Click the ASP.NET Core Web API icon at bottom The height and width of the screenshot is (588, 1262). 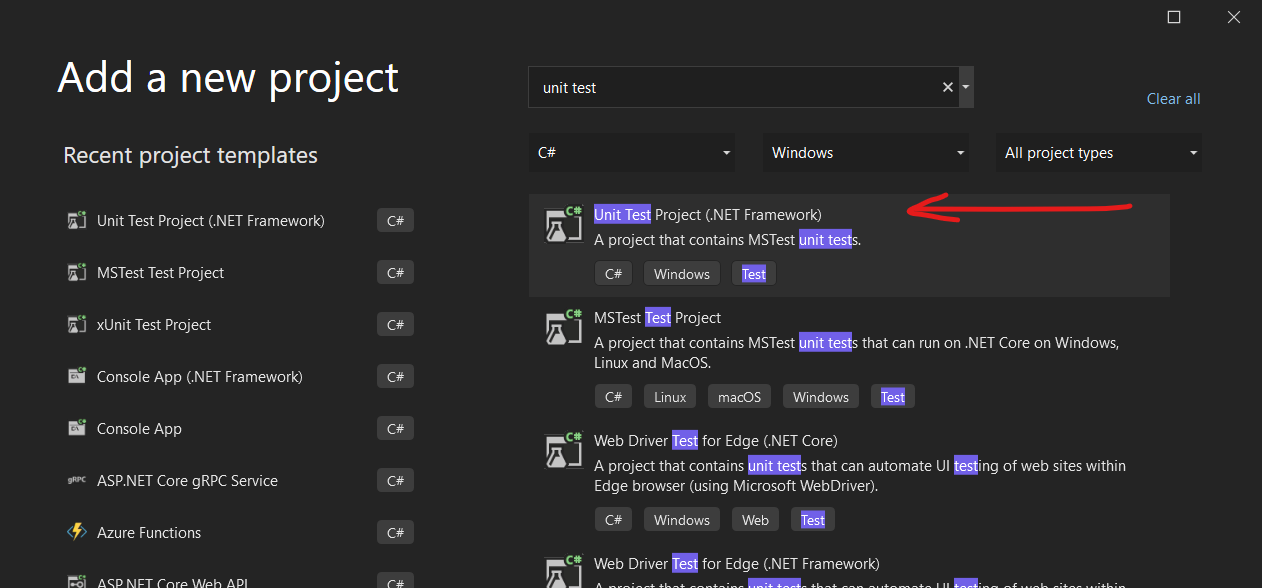(77, 580)
